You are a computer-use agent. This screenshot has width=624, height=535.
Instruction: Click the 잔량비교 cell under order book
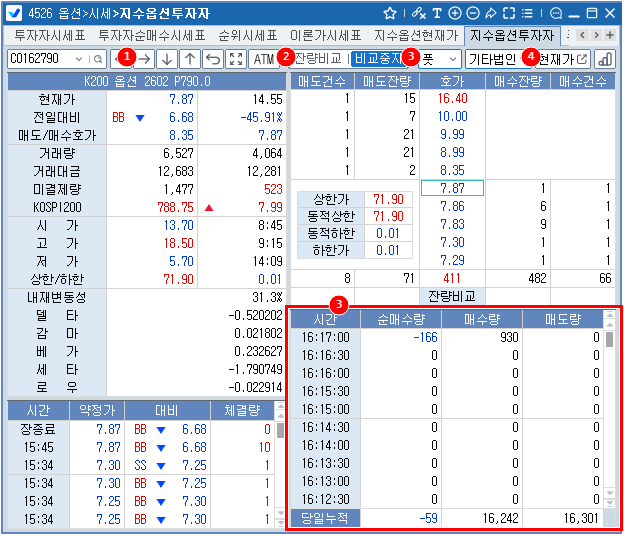(x=449, y=296)
